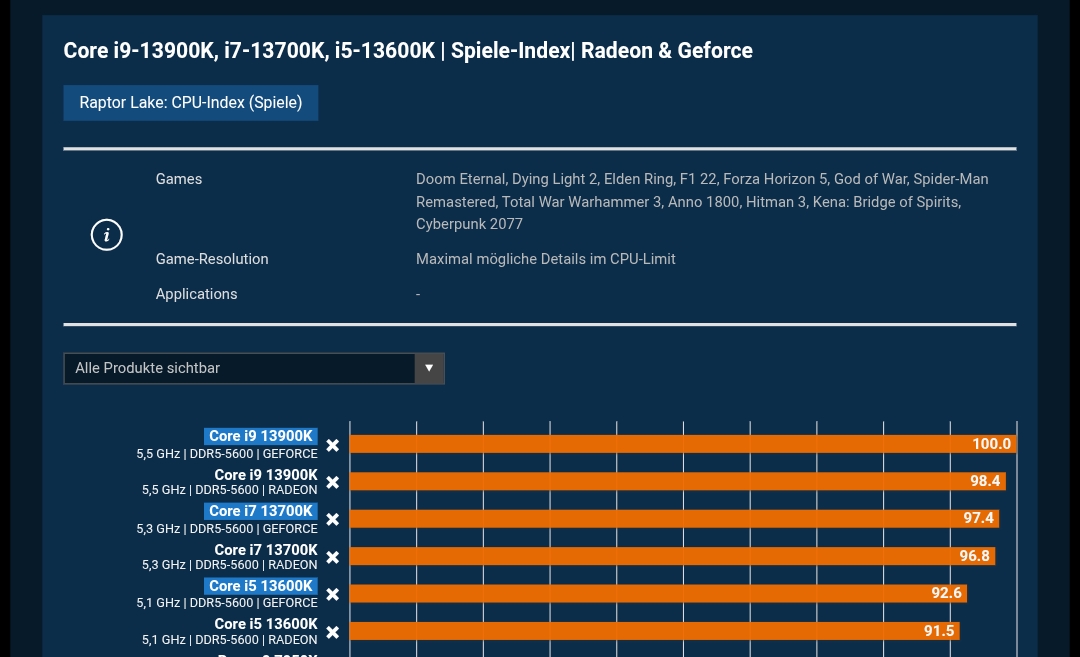The image size is (1080, 657).
Task: Click the Game-Resolution row label
Action: click(x=212, y=259)
